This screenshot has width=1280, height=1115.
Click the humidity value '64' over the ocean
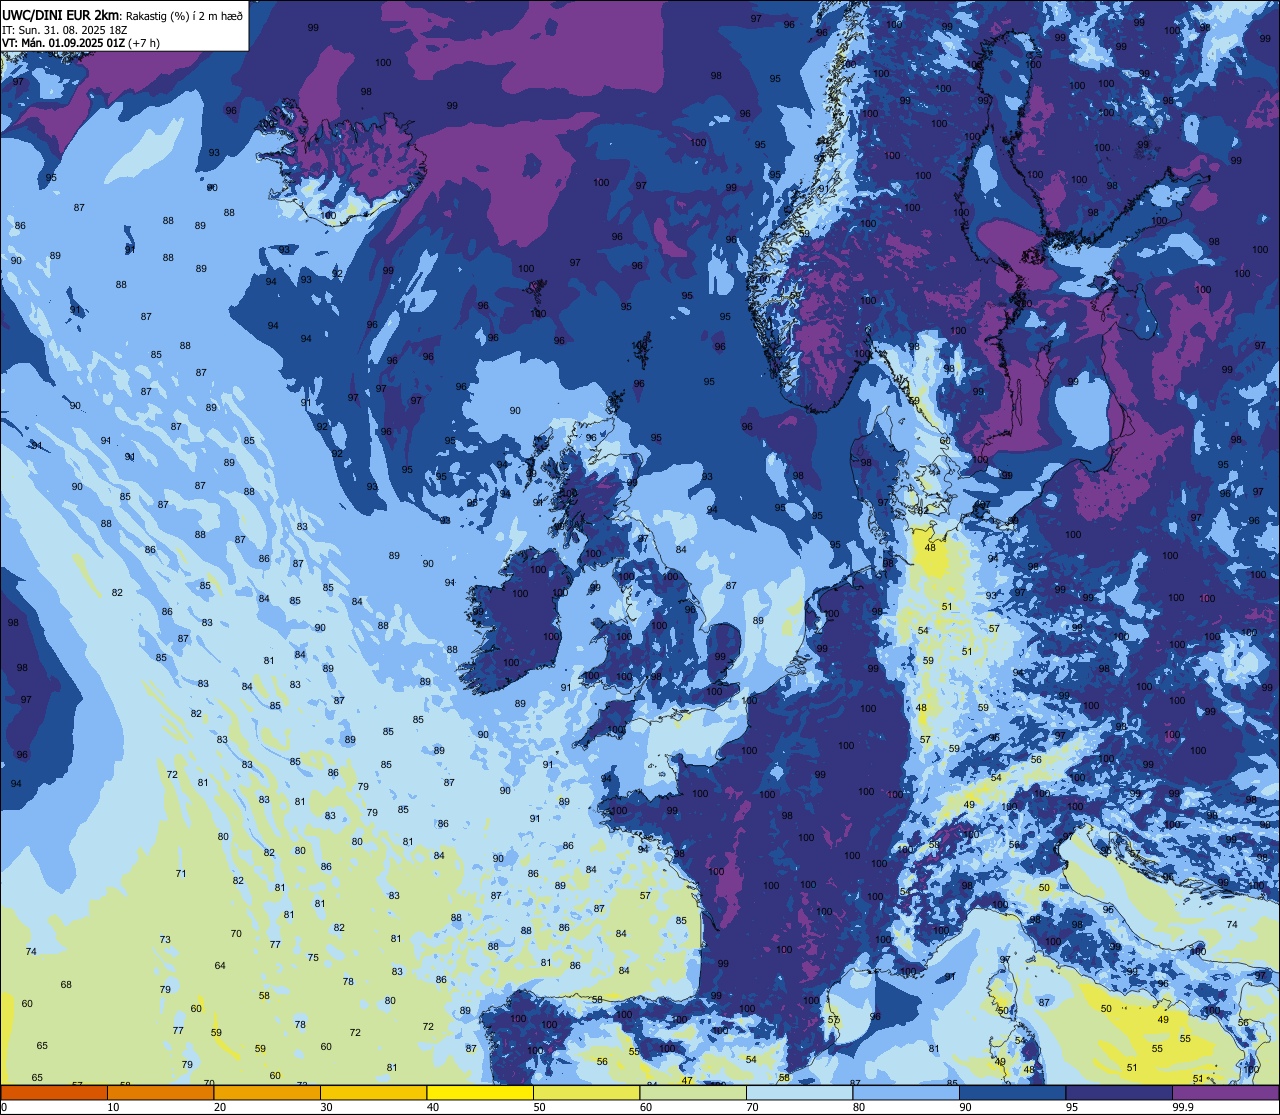point(220,965)
